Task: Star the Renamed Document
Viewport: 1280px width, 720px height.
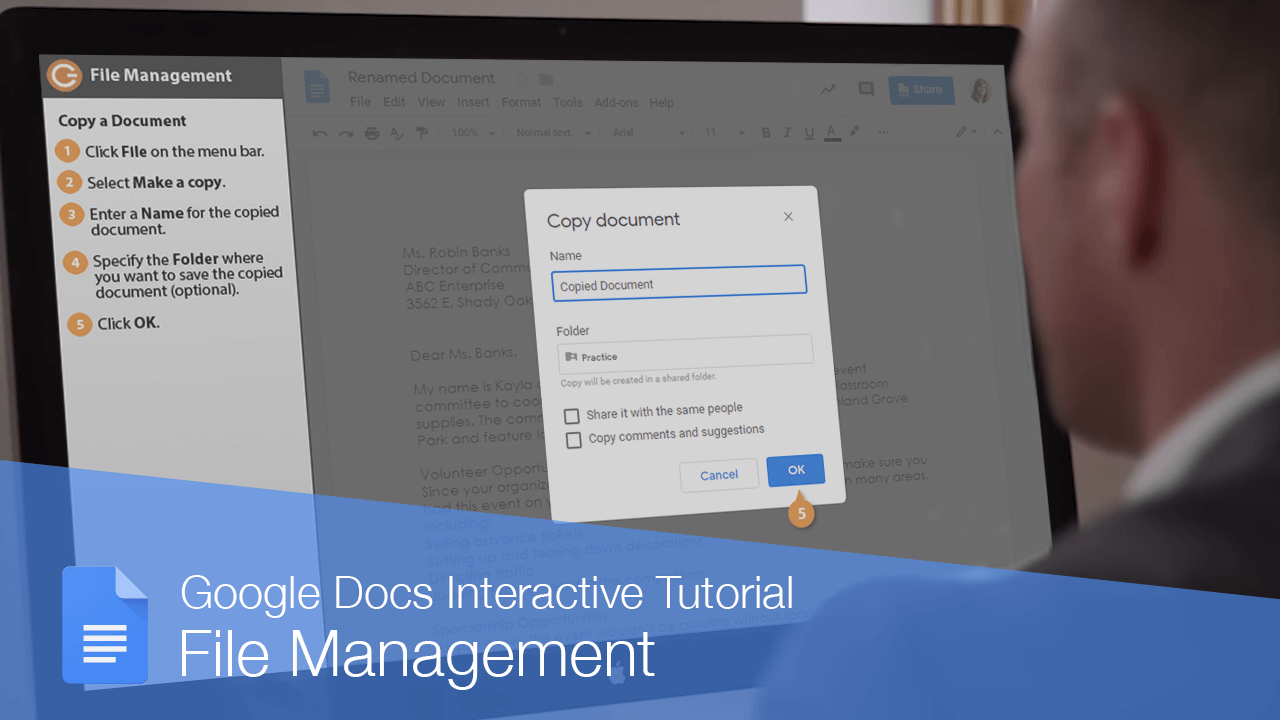Action: click(x=521, y=78)
